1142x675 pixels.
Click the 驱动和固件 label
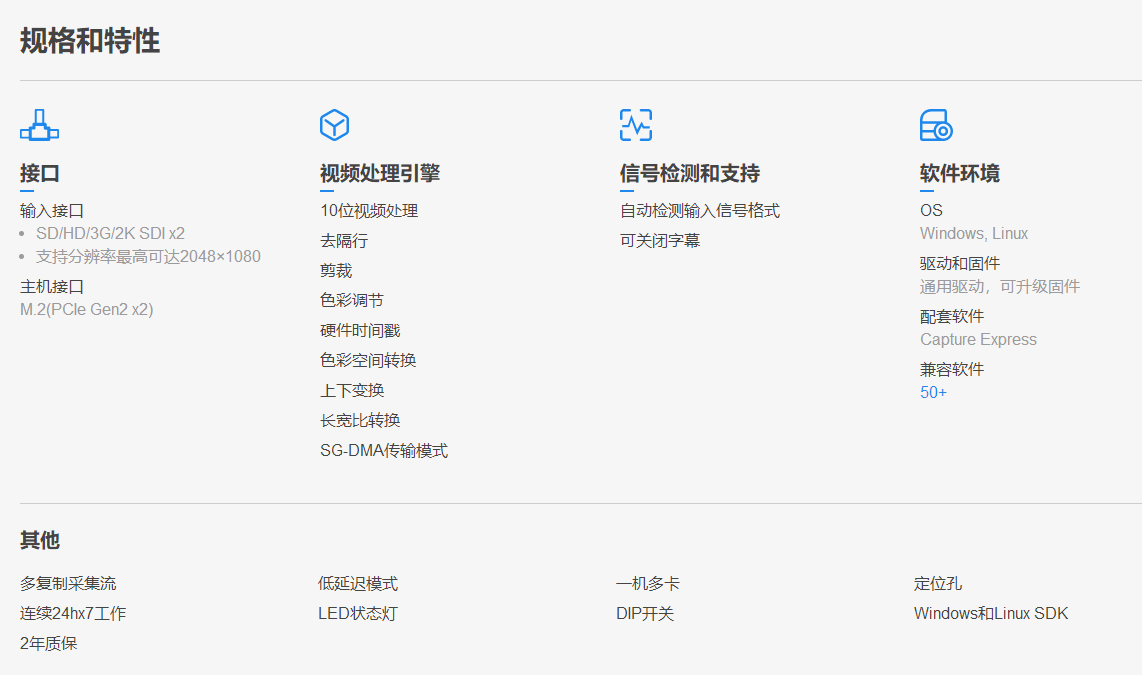tap(959, 263)
